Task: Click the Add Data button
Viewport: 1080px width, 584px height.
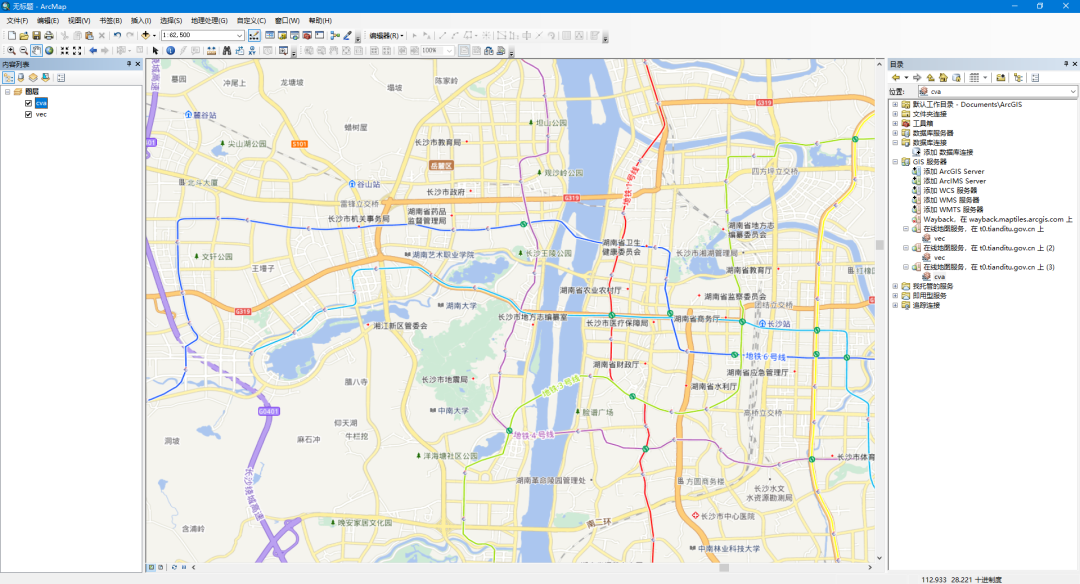Action: (145, 35)
